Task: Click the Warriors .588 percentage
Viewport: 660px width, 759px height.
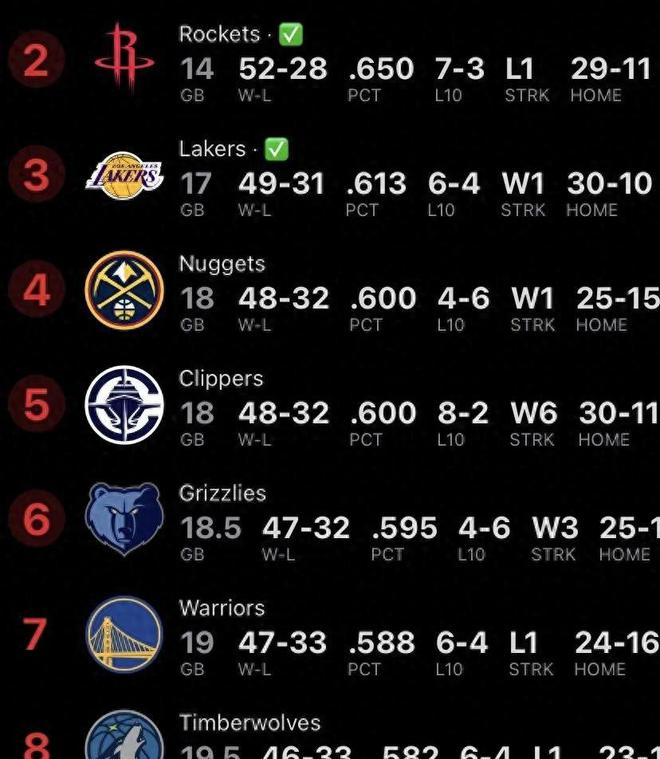Action: [x=382, y=642]
